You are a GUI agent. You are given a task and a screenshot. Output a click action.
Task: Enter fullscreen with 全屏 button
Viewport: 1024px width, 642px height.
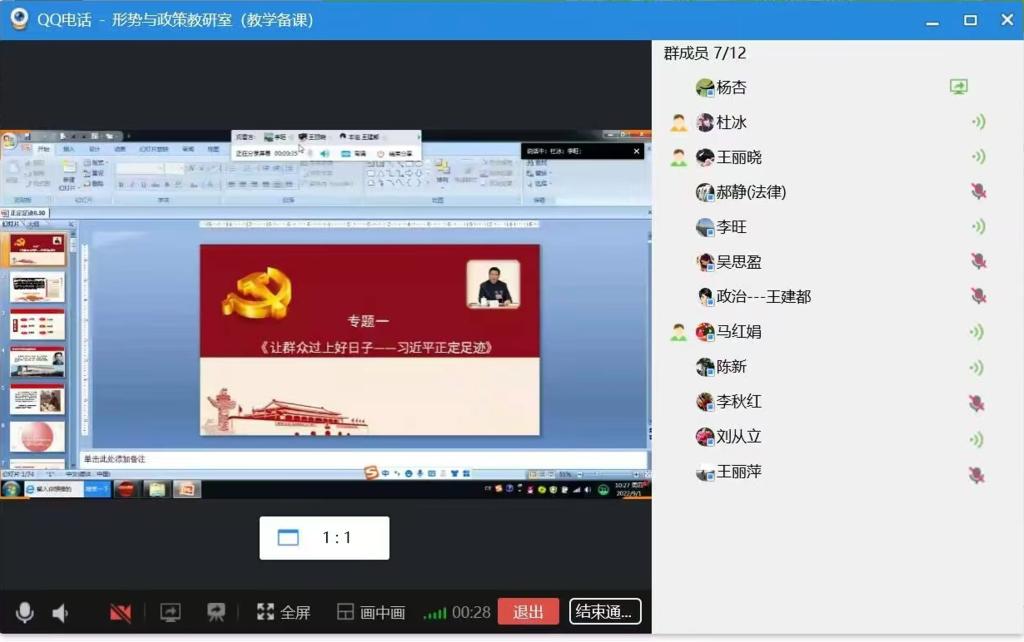tap(284, 612)
